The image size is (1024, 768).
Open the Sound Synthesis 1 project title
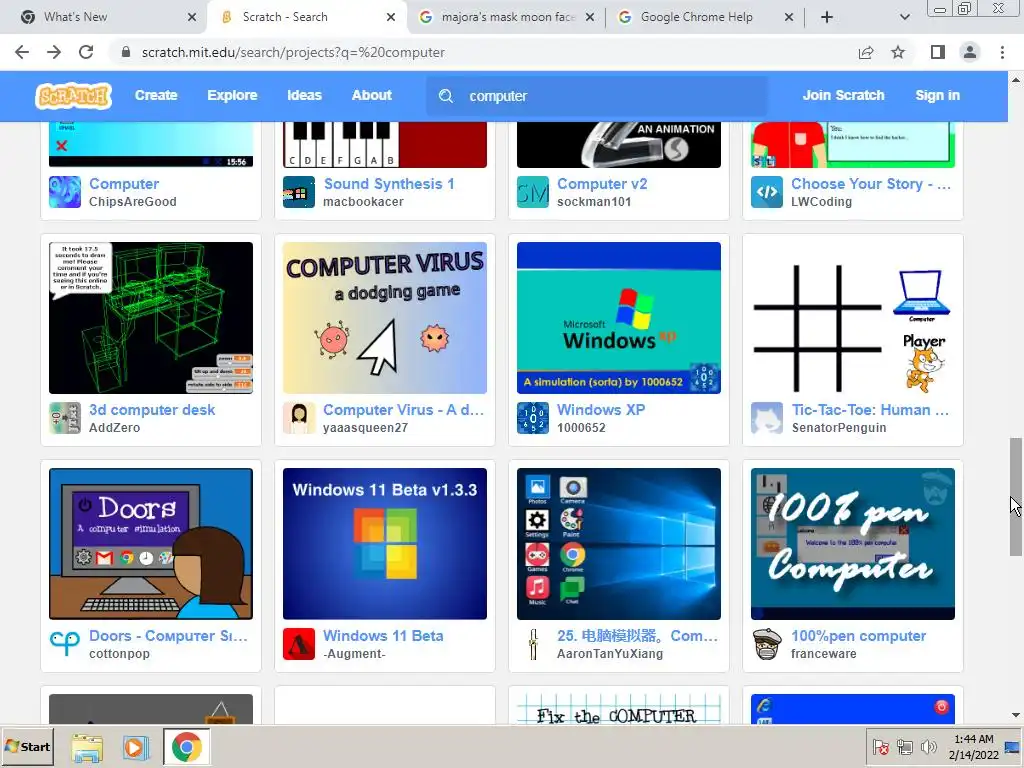click(x=389, y=184)
